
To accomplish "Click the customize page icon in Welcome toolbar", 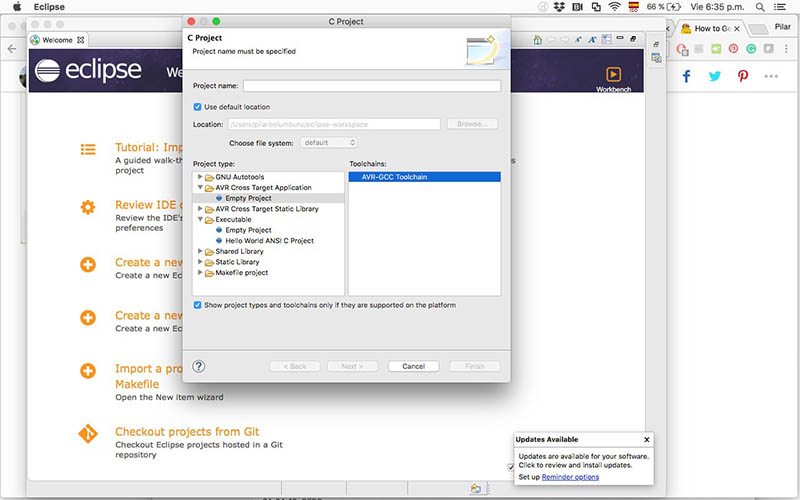I will pyautogui.click(x=606, y=39).
